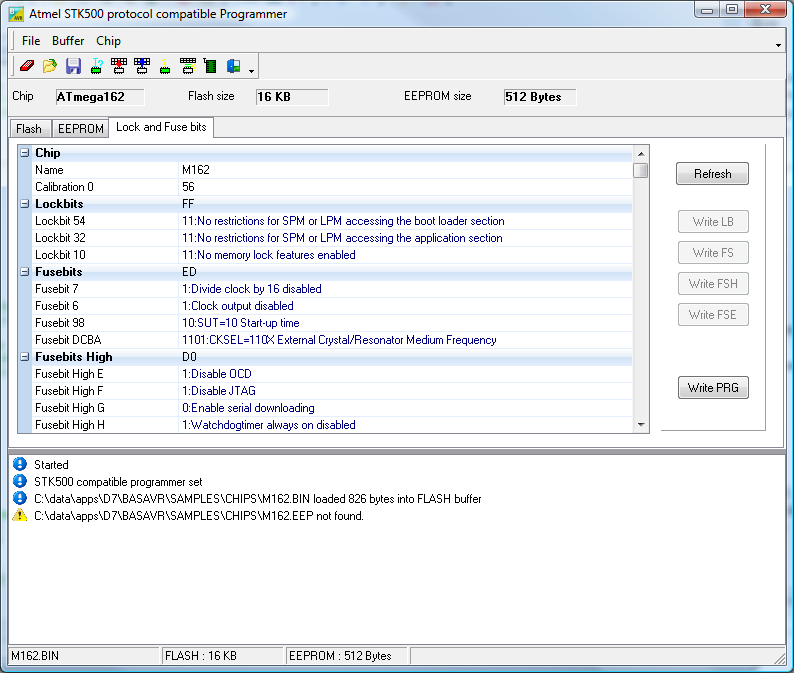Run blank check (yellow question chip icon)
The height and width of the screenshot is (673, 794).
165,66
